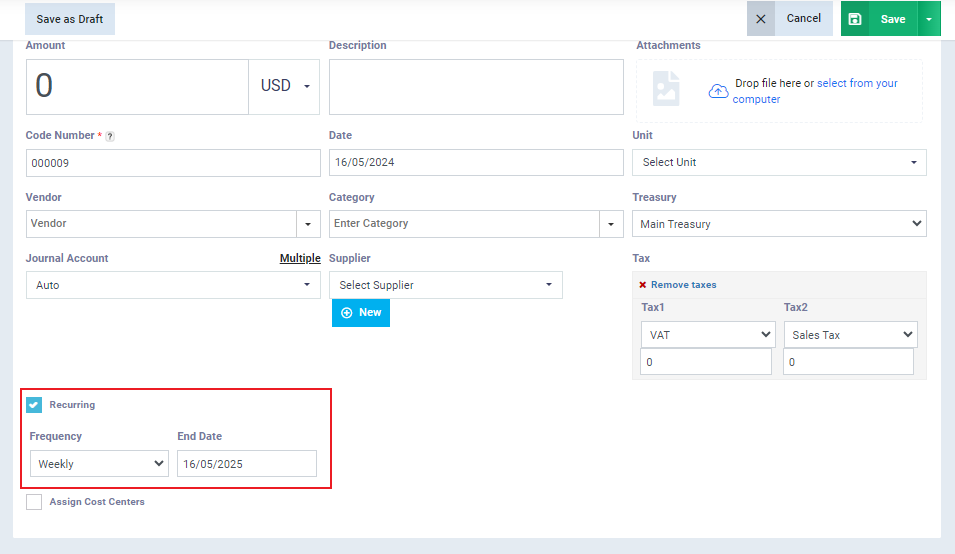This screenshot has width=955, height=554.
Task: Open the USD currency dropdown
Action: (x=285, y=86)
